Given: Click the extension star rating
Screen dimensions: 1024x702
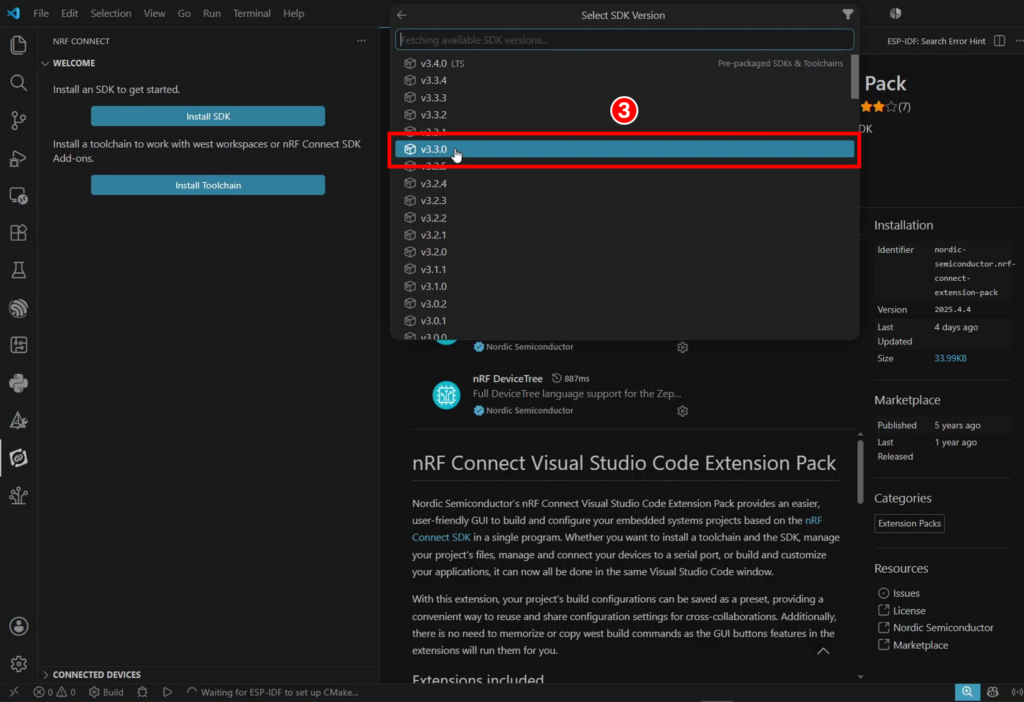Looking at the screenshot, I should (885, 107).
